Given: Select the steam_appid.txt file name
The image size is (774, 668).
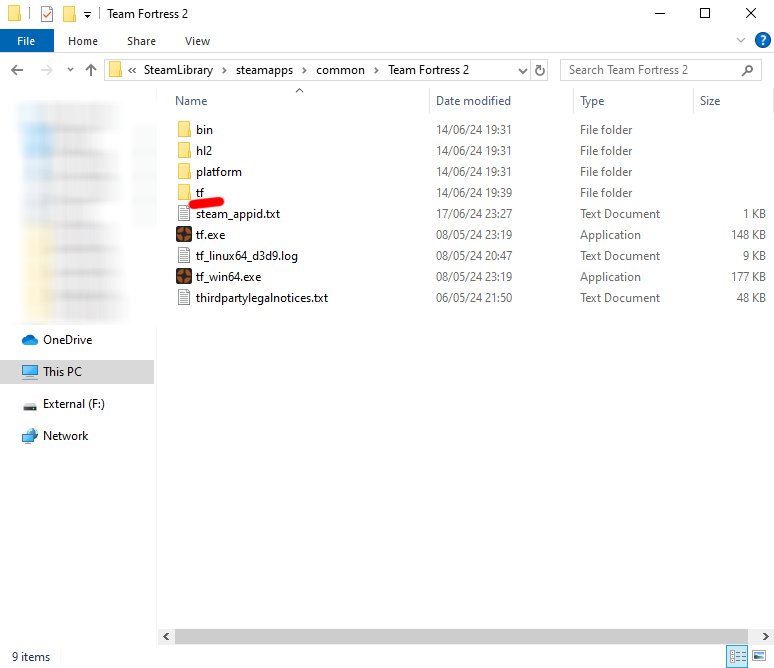Looking at the screenshot, I should point(237,214).
